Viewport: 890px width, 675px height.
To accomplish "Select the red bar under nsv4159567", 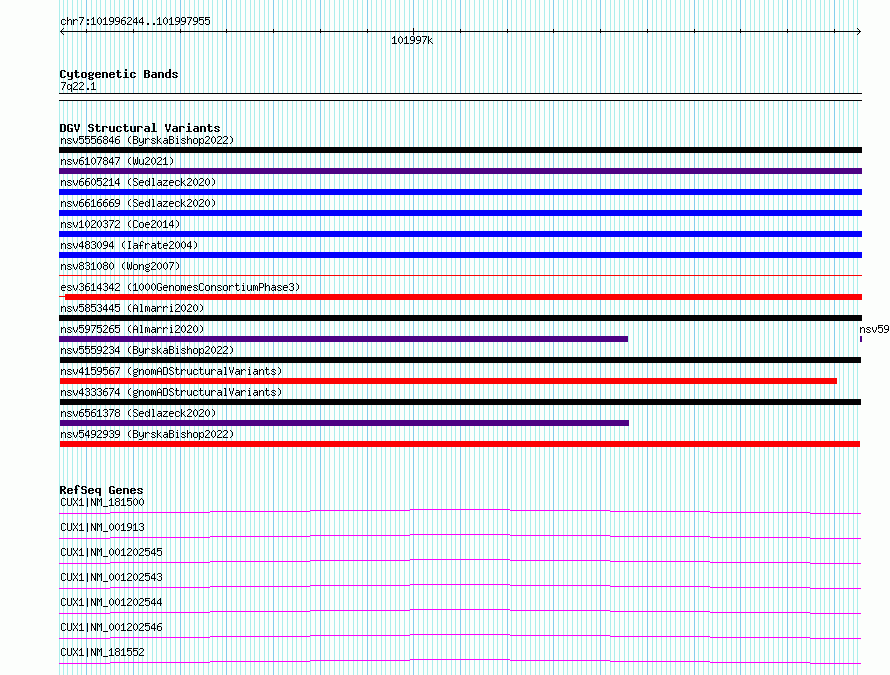I will [448, 381].
